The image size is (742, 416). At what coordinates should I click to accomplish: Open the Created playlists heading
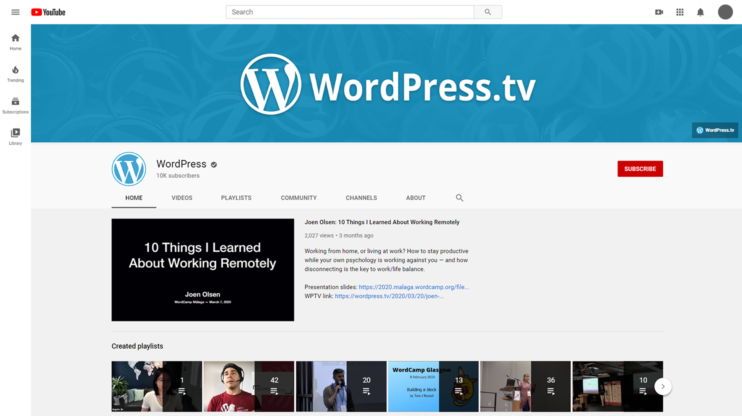pyautogui.click(x=137, y=346)
